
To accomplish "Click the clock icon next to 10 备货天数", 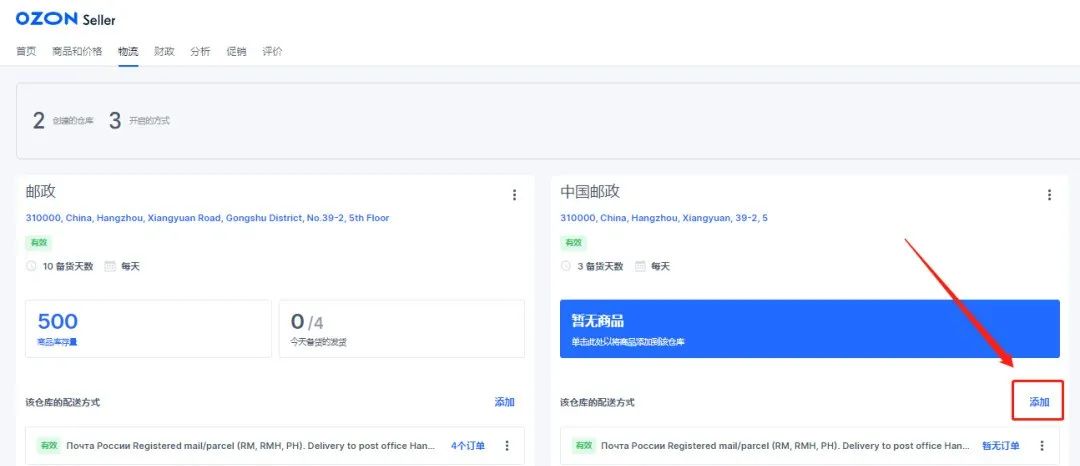I will point(31,266).
